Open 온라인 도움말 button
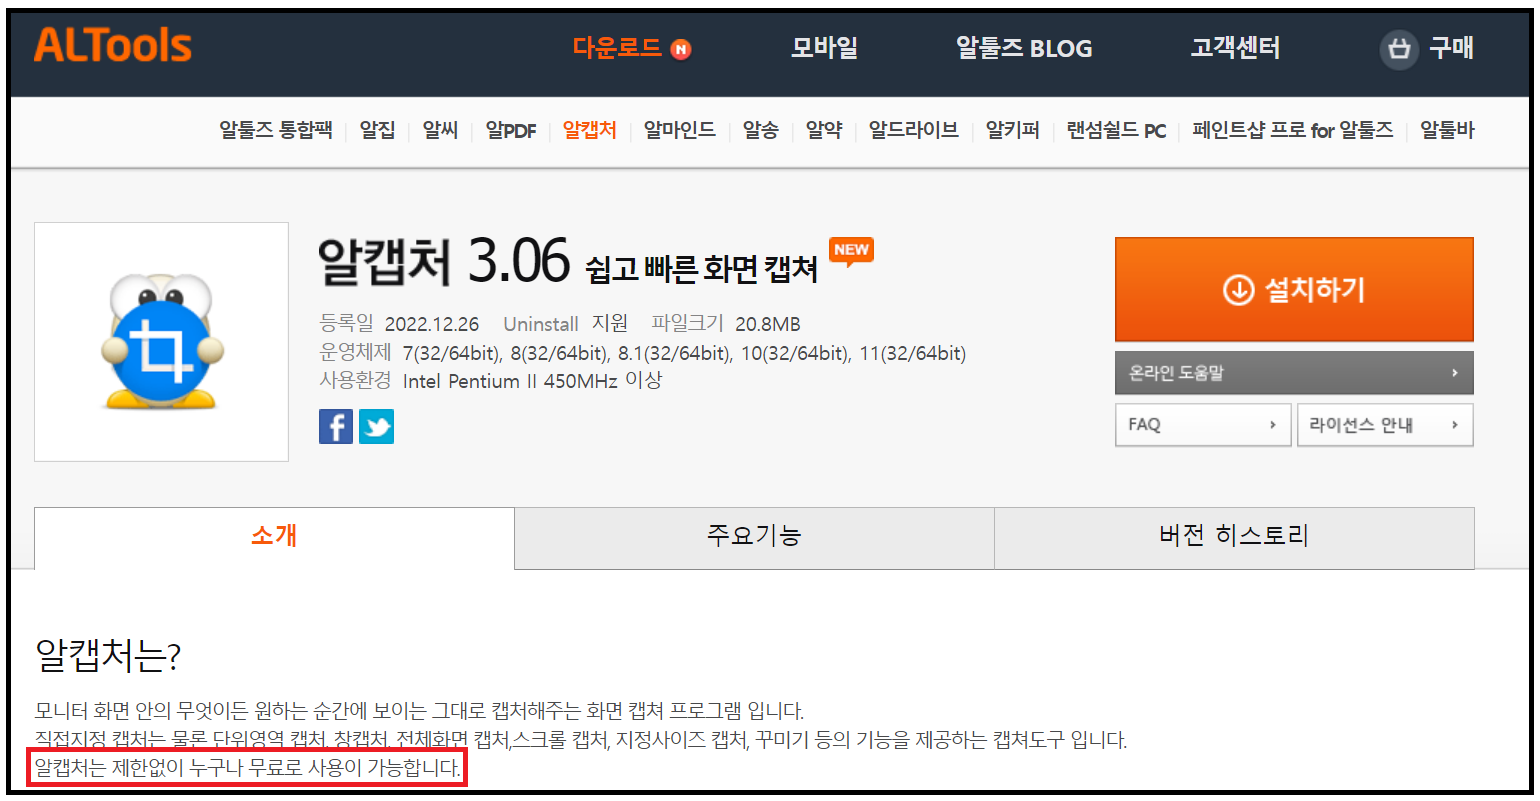The height and width of the screenshot is (801, 1540). tap(1294, 373)
